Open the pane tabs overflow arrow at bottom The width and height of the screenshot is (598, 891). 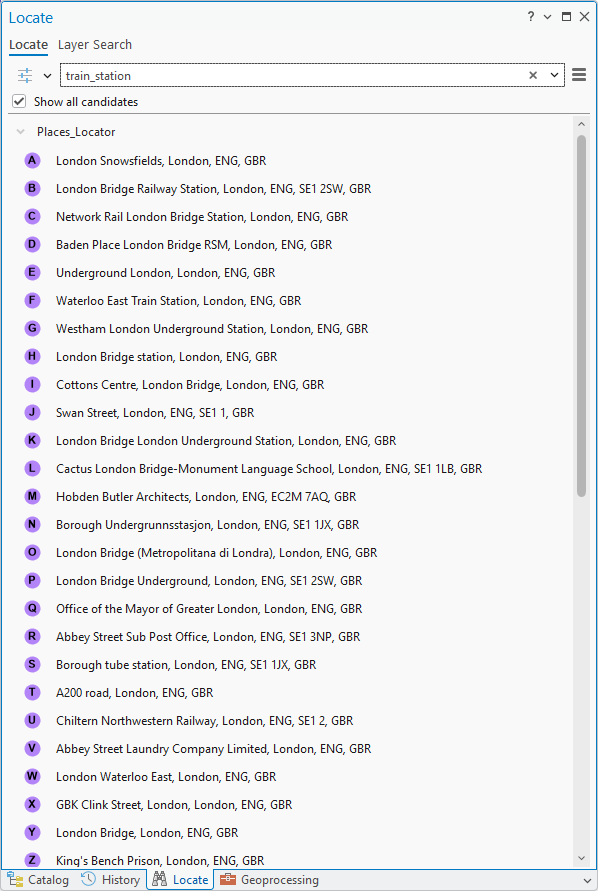pyautogui.click(x=587, y=881)
